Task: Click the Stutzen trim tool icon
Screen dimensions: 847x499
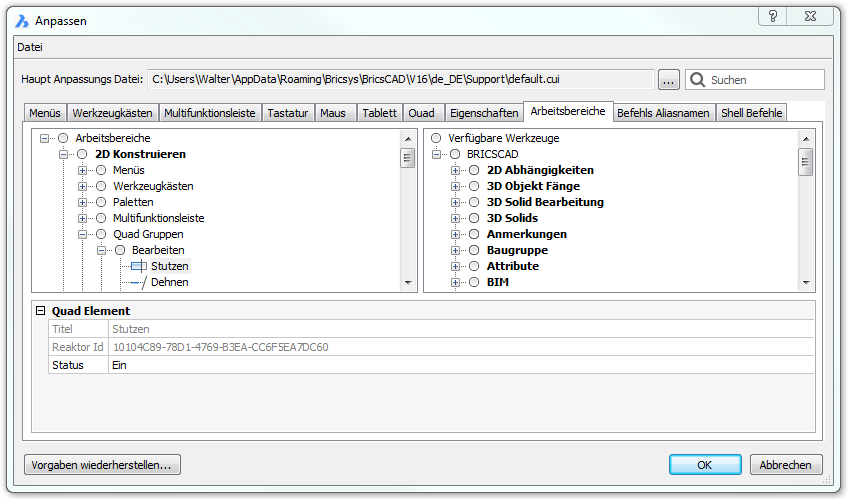Action: click(x=138, y=266)
